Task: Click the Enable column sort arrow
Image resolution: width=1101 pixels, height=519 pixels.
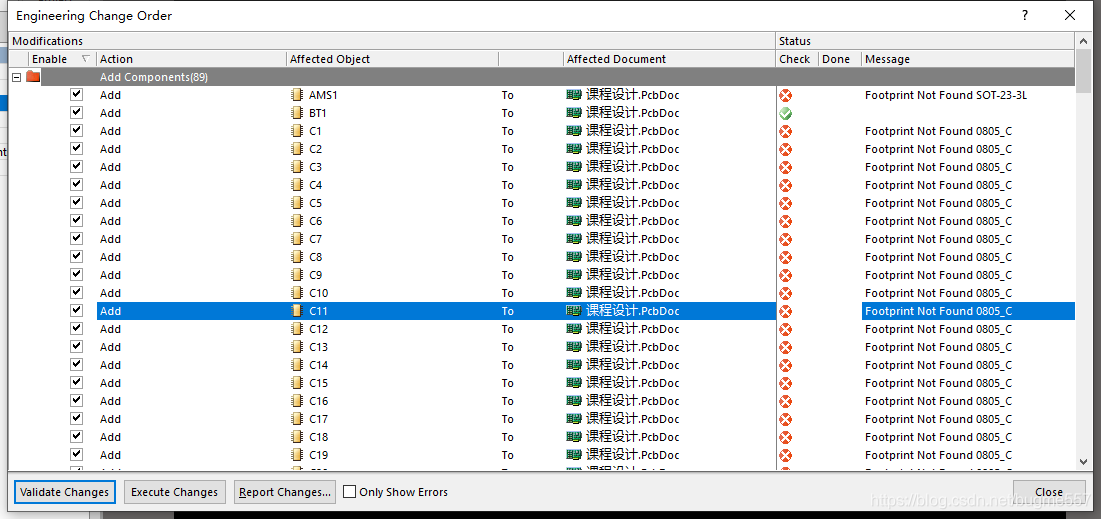Action: (86, 59)
